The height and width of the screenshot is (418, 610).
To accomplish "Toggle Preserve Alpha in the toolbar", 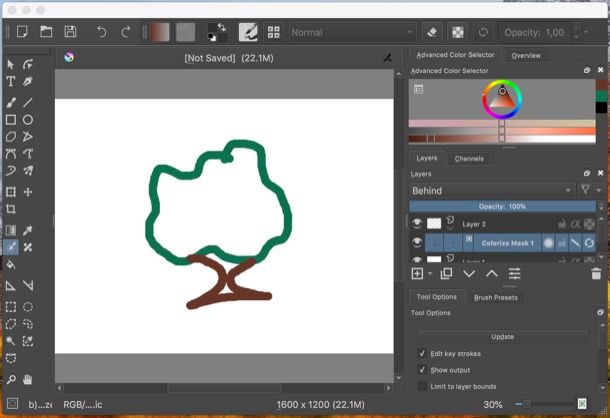I will coord(458,32).
